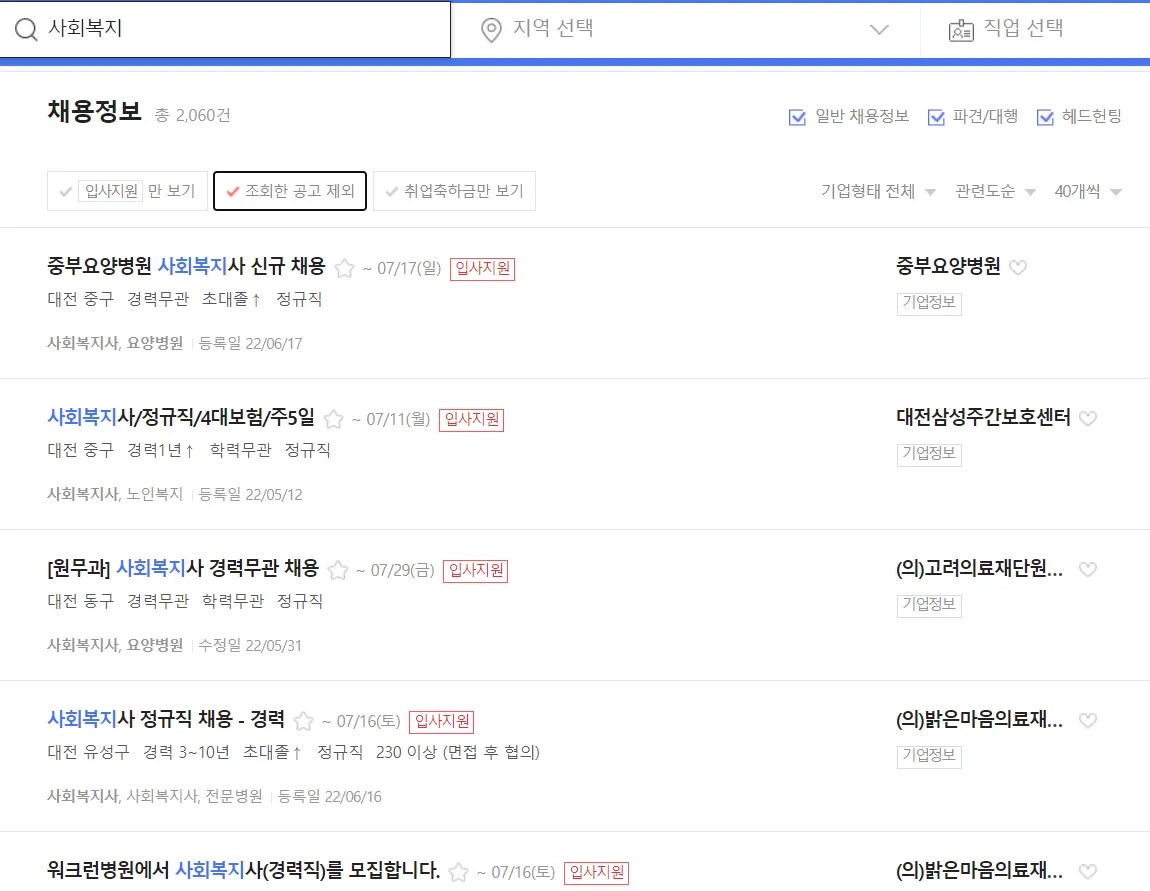Click (의)밝은마음의료재 name beside 정규직 채용 posting
The image size is (1150, 891).
980,719
